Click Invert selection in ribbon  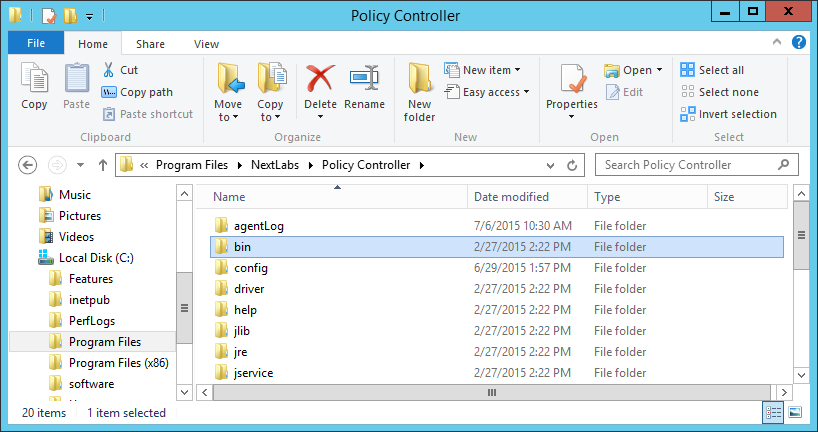point(728,114)
